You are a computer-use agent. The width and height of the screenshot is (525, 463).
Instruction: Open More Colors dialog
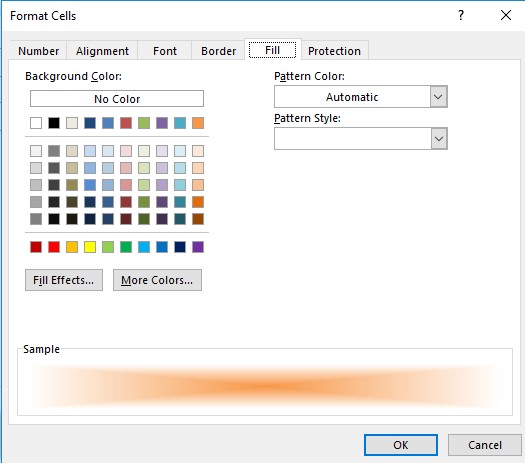coord(157,280)
